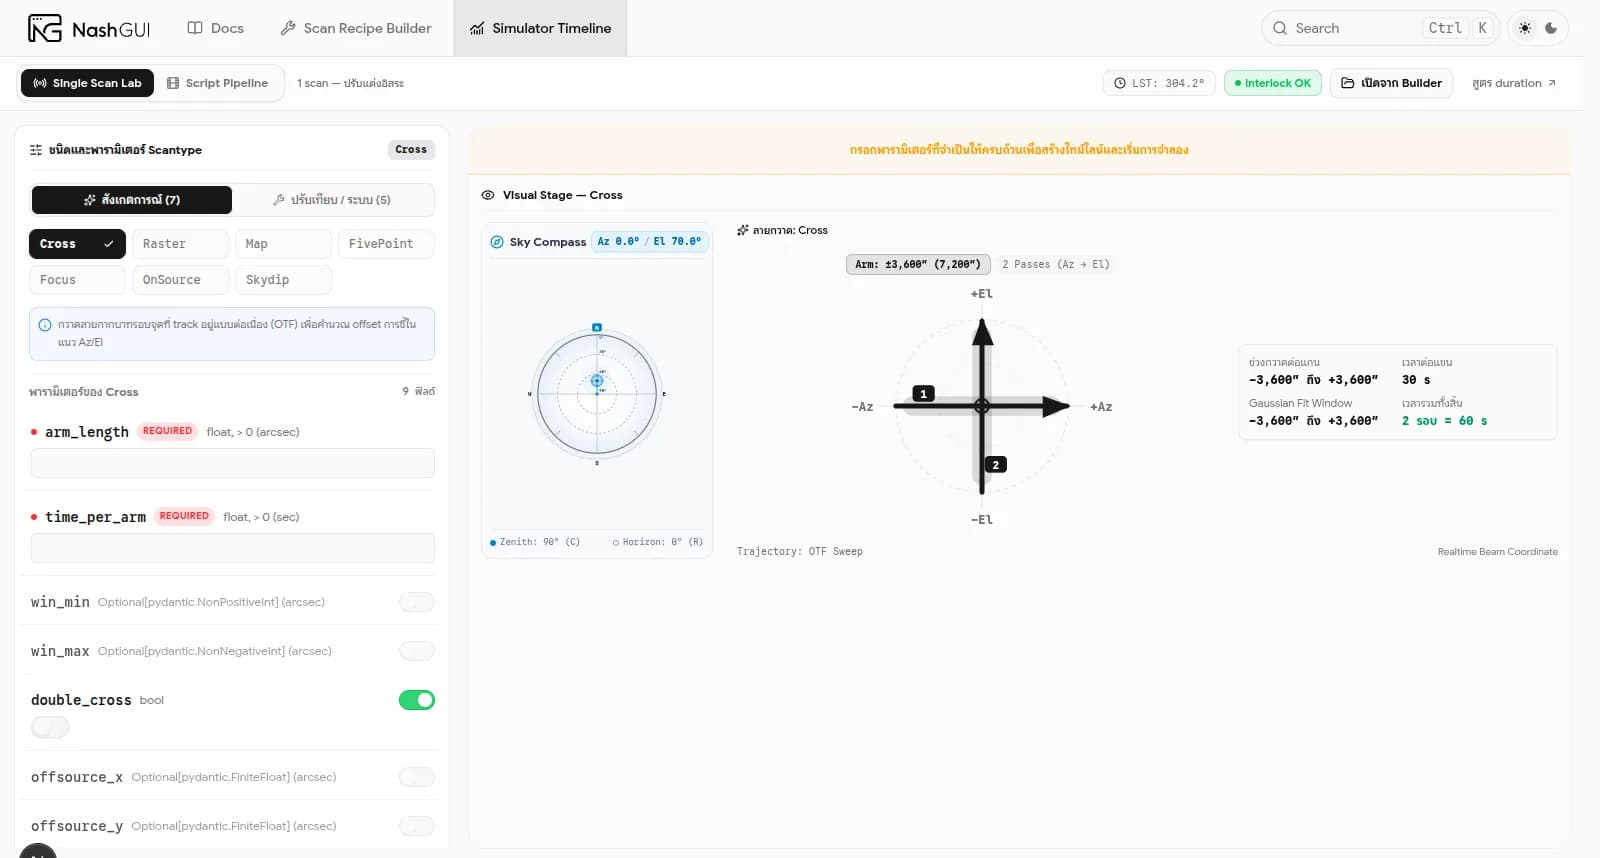1600x858 pixels.
Task: Enable the win_min optional toggle
Action: click(417, 602)
